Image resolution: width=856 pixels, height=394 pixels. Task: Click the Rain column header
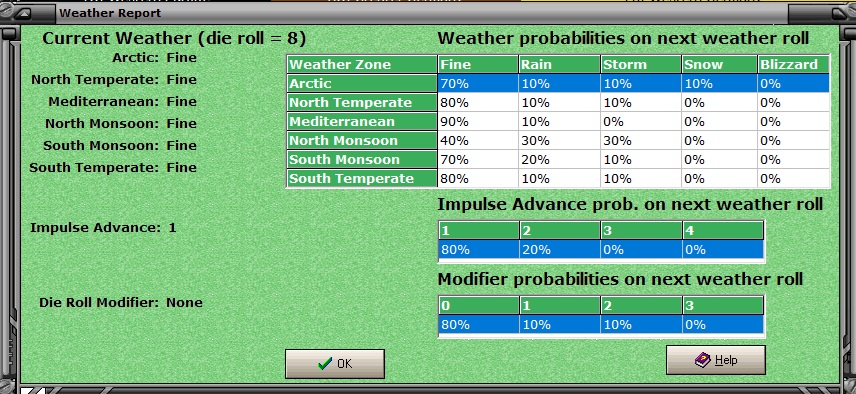coord(560,64)
